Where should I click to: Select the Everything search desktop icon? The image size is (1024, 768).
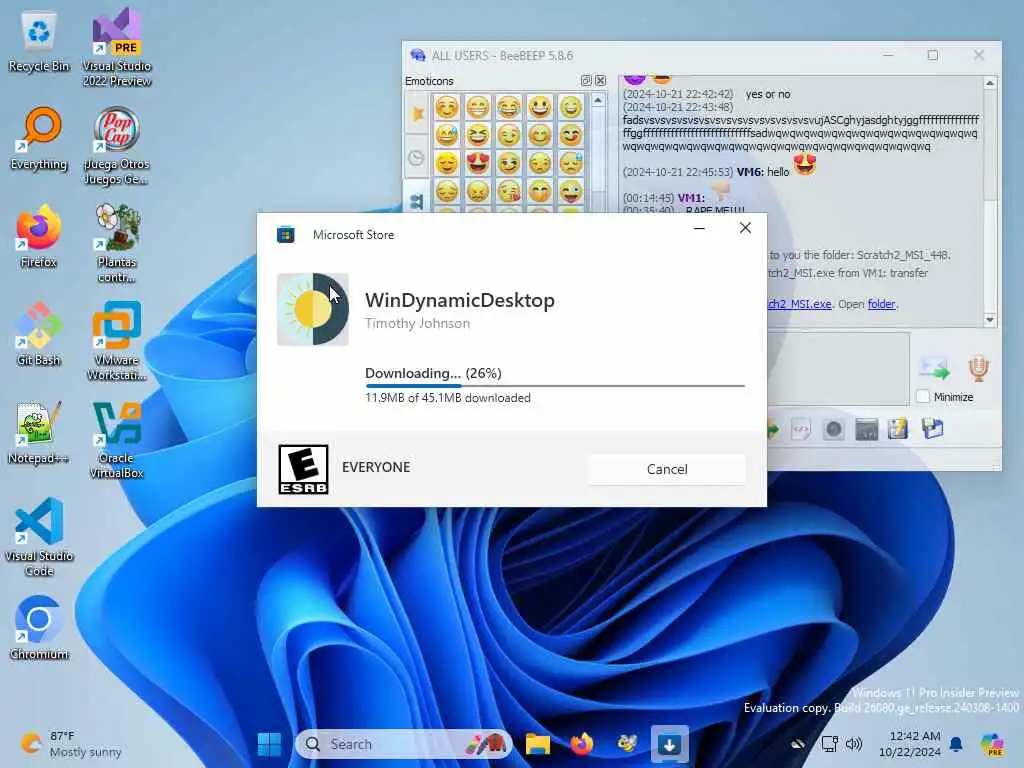[39, 140]
